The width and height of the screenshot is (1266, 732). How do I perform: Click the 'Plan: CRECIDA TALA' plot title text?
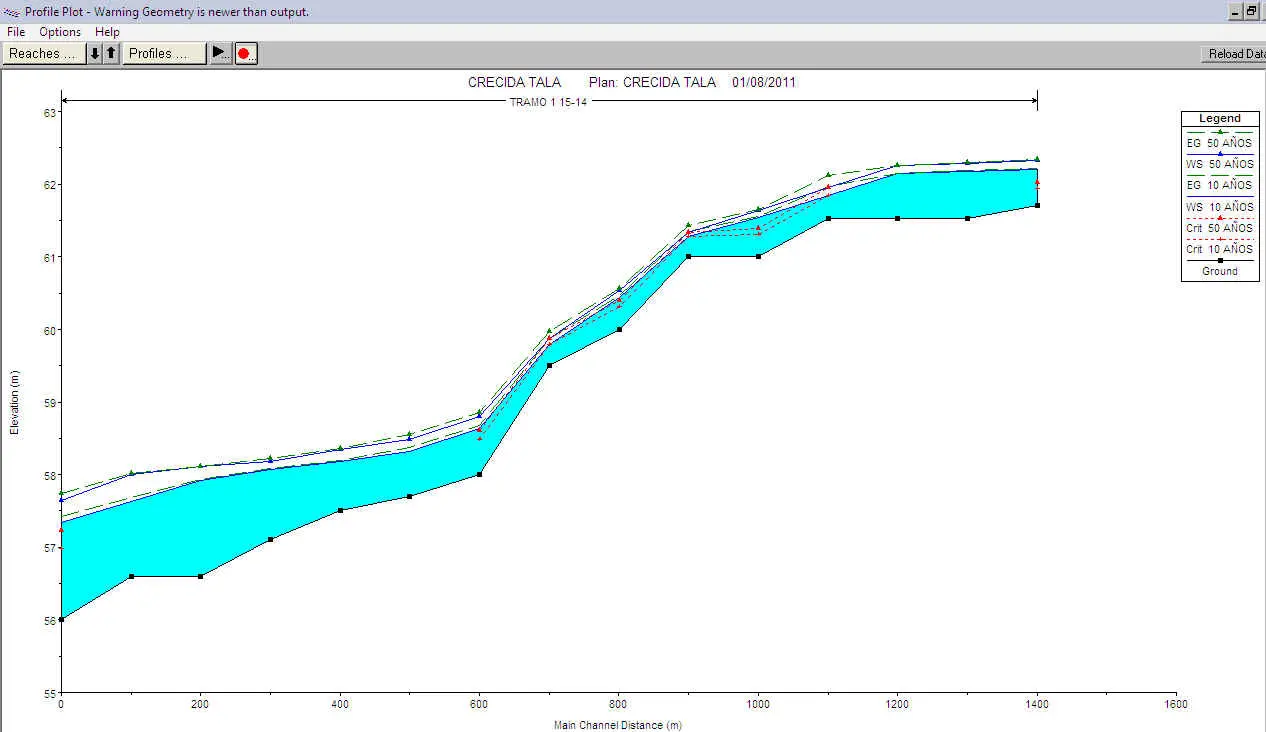653,82
